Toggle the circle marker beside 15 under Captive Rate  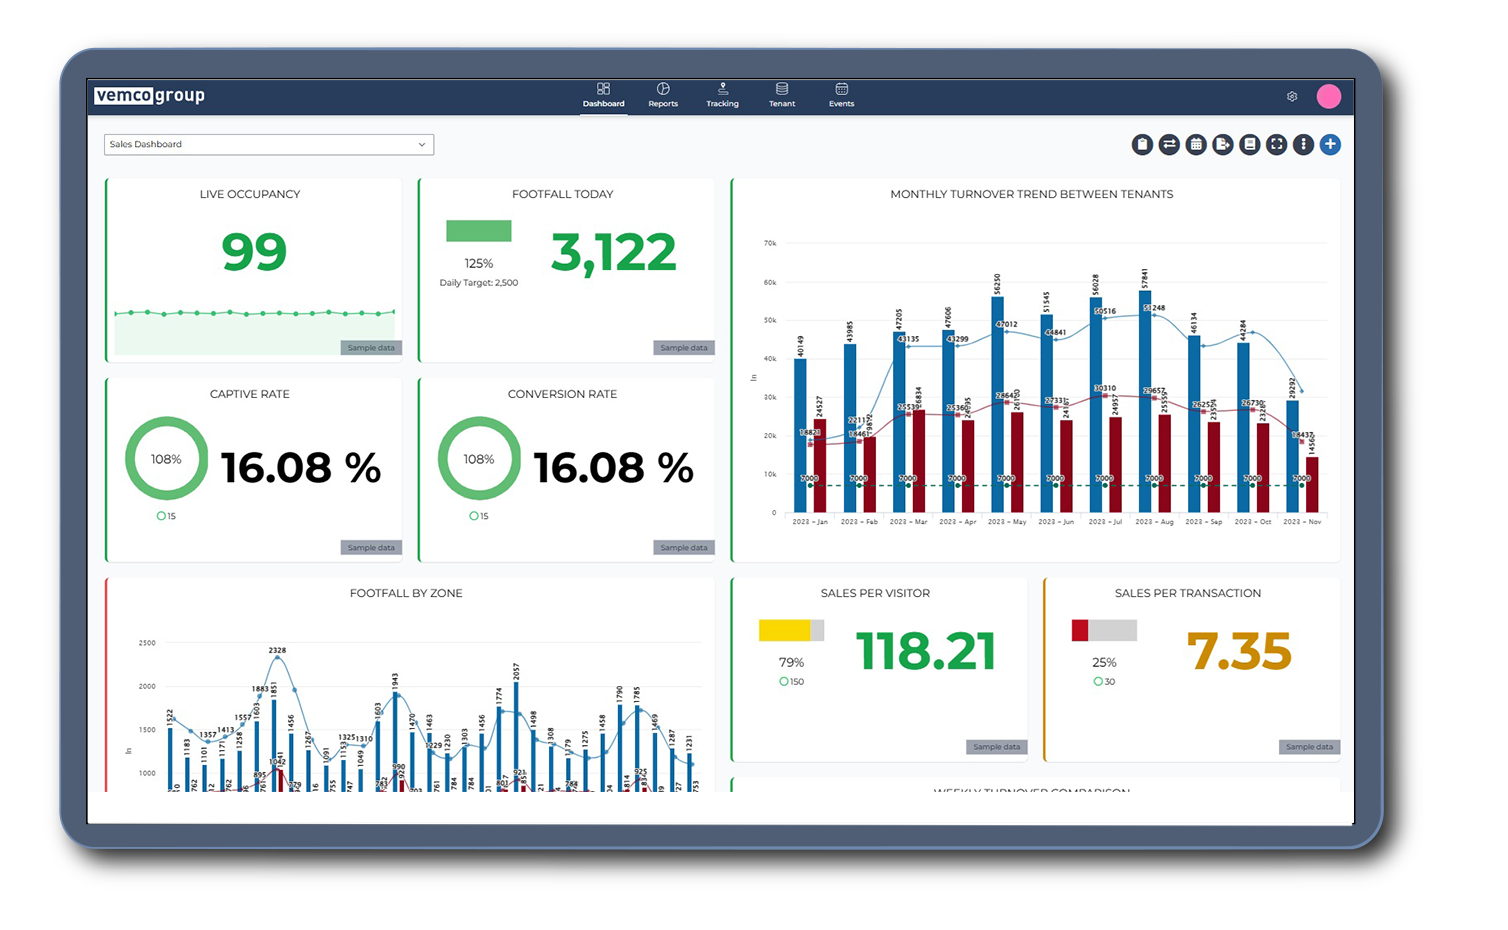pos(159,516)
